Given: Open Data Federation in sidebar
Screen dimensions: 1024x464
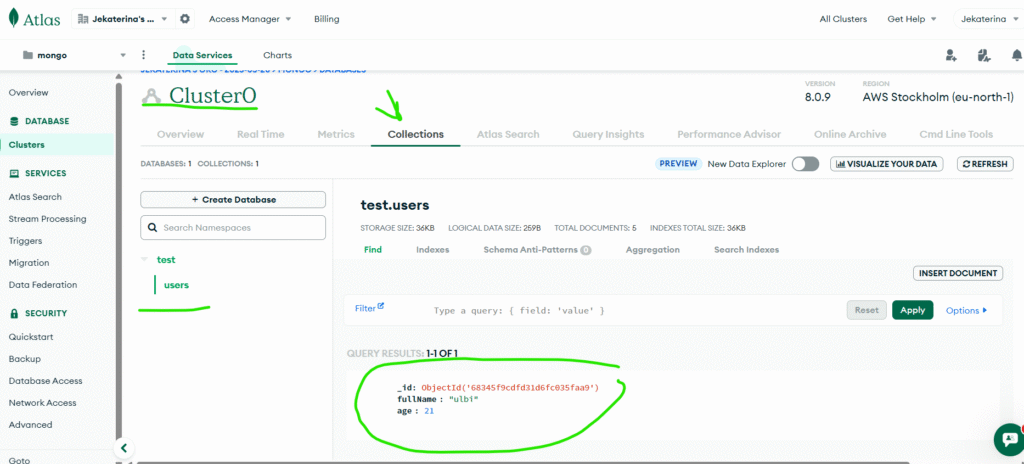Looking at the screenshot, I should pyautogui.click(x=42, y=285).
